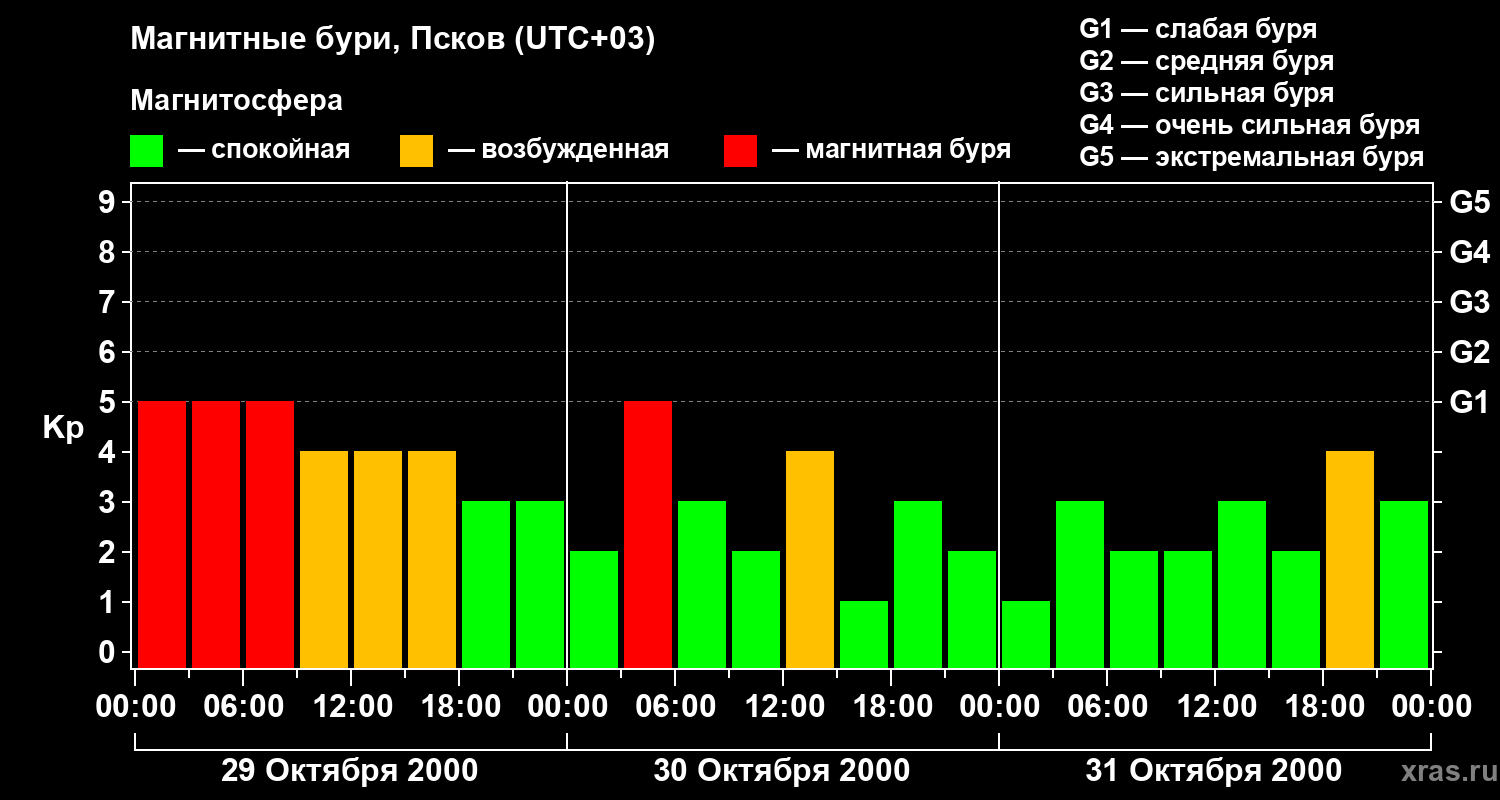This screenshot has width=1500, height=800.
Task: Click the rightmost '00:00' time label
Action: point(1431,707)
